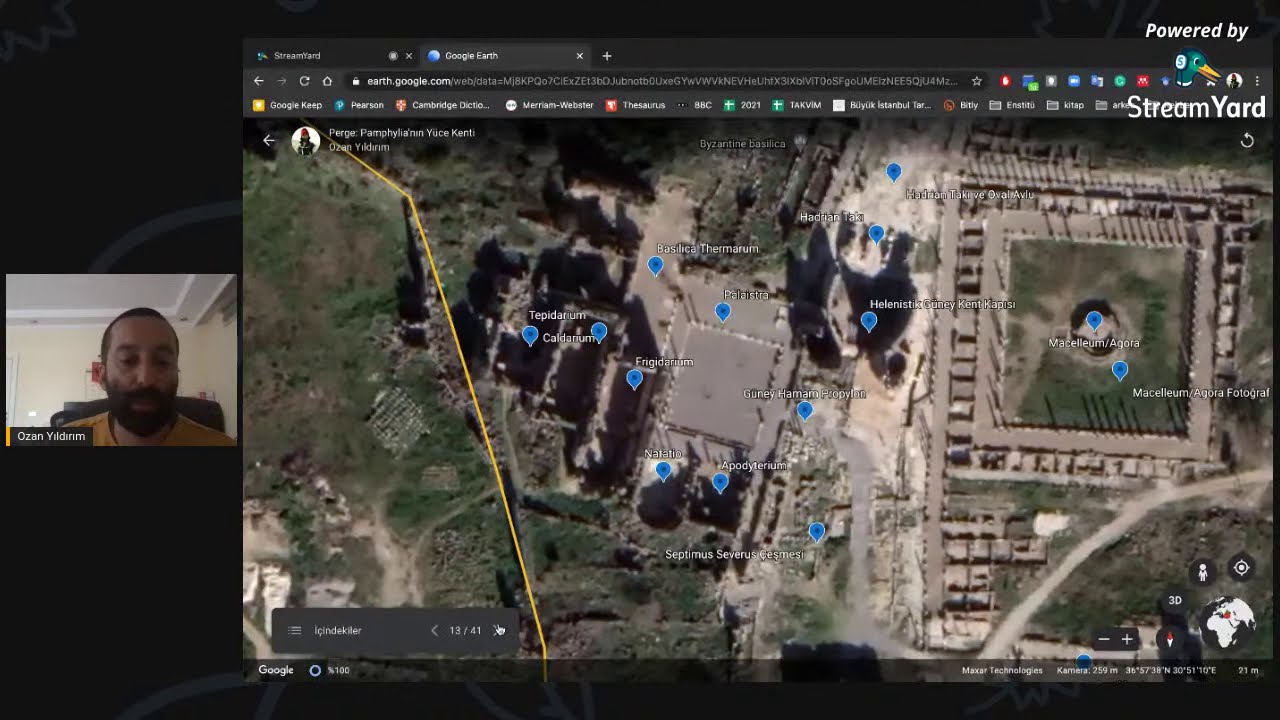1280x720 pixels.
Task: Open the Bitly bookmark
Action: 961,105
